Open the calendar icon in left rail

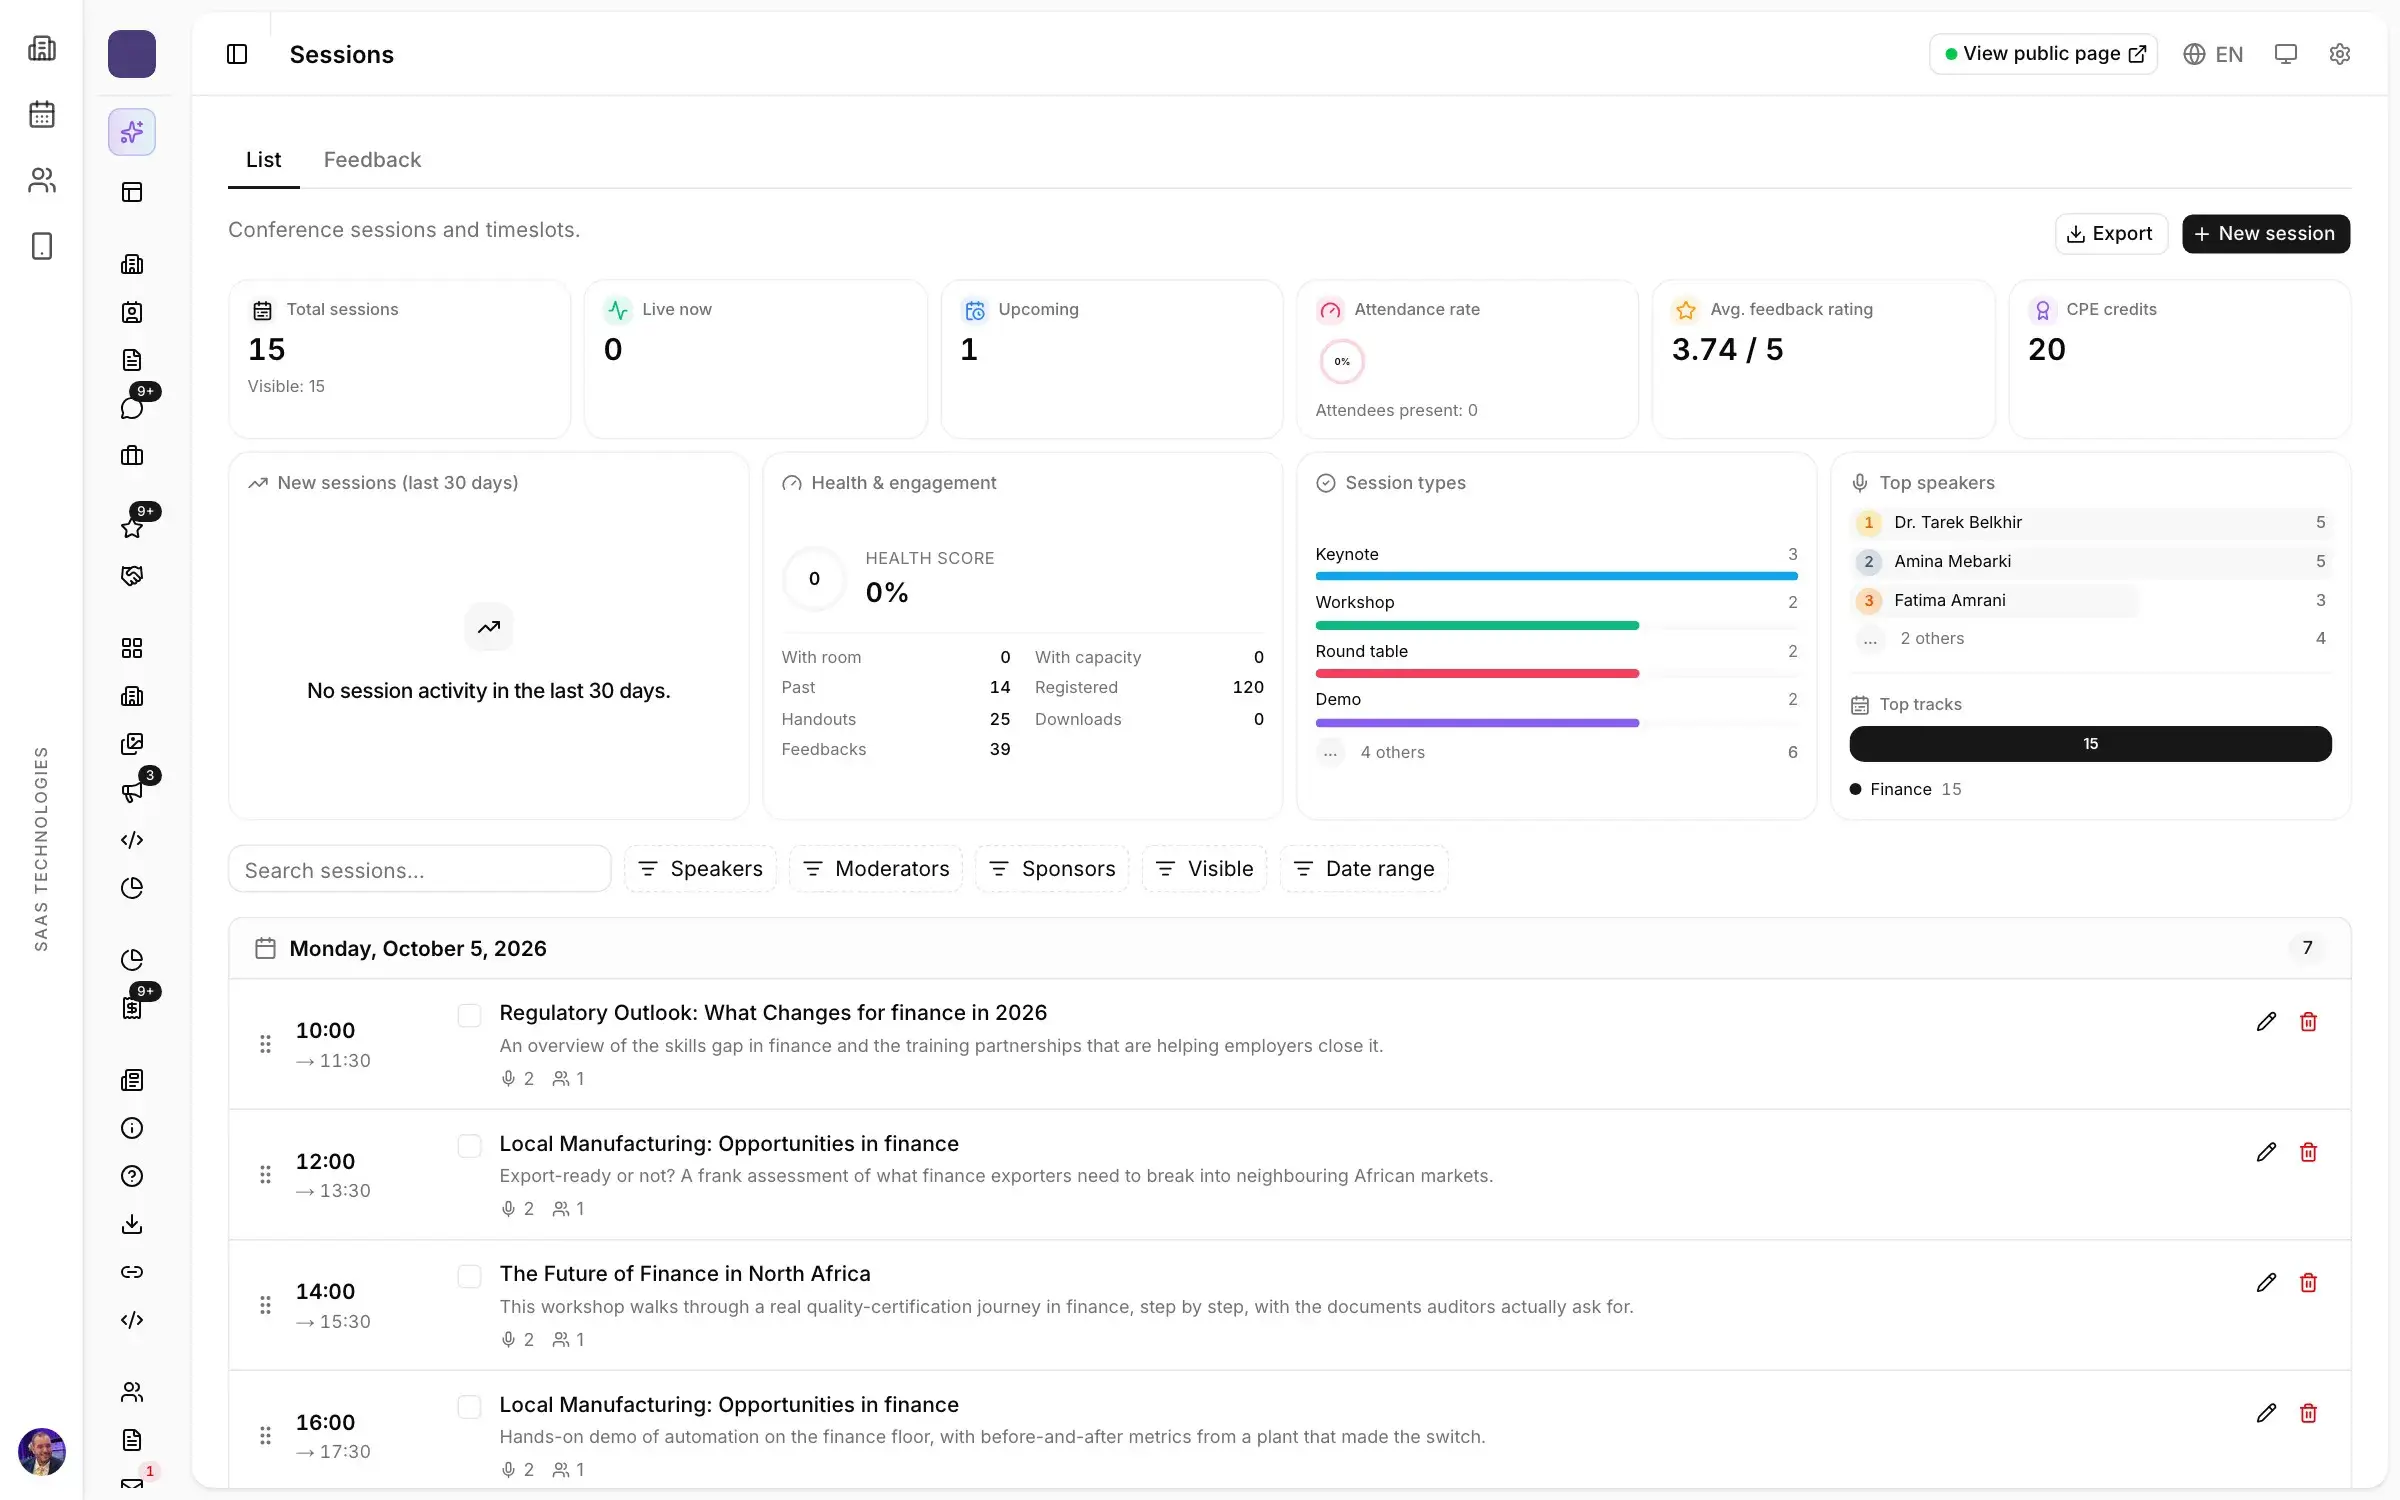tap(42, 114)
